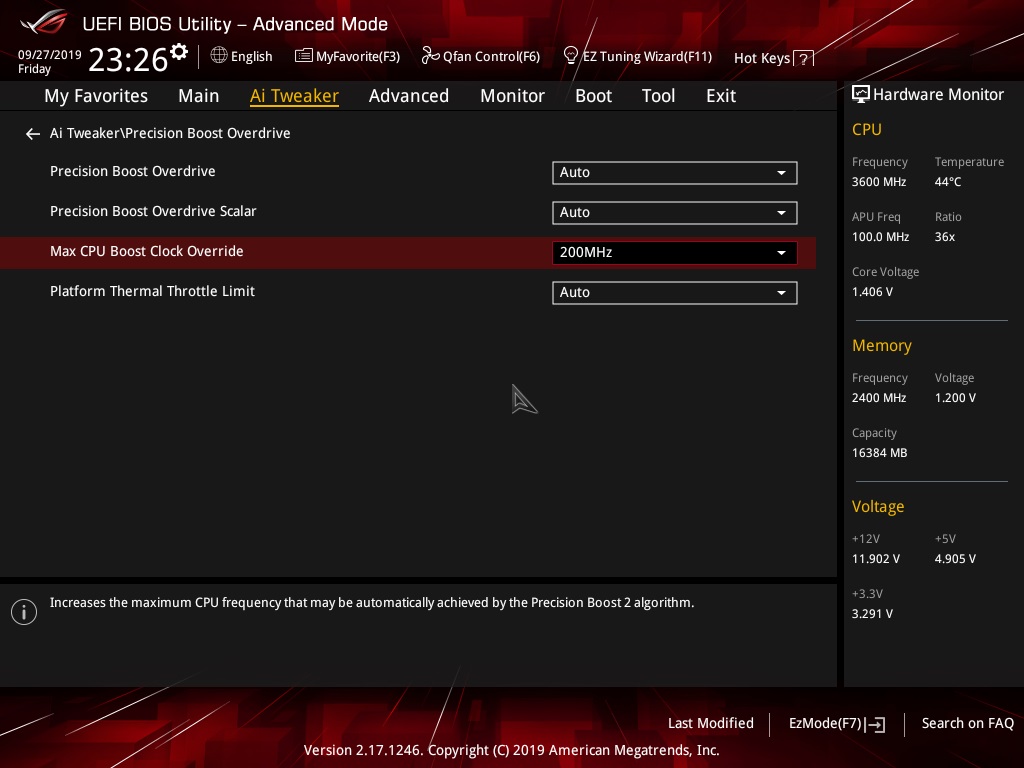
Task: Open the Boot tab
Action: click(594, 96)
